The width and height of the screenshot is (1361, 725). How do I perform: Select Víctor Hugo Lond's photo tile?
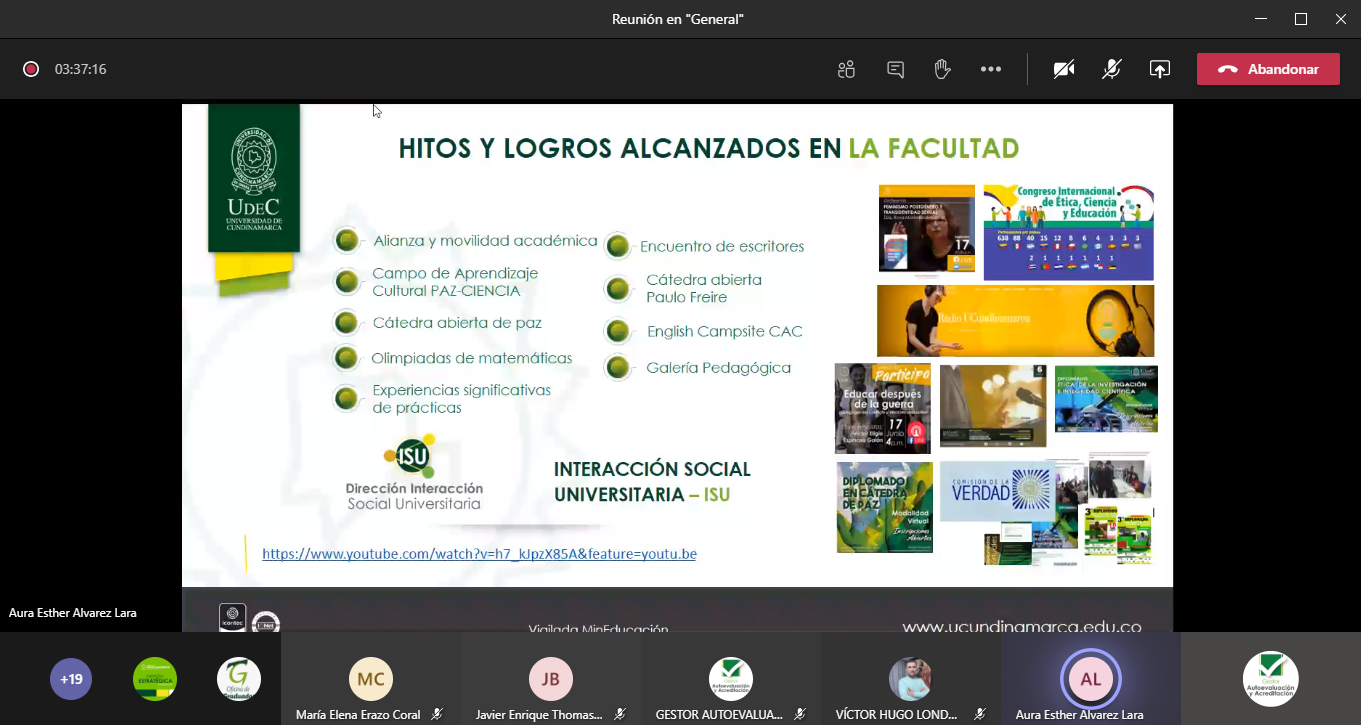coord(911,679)
